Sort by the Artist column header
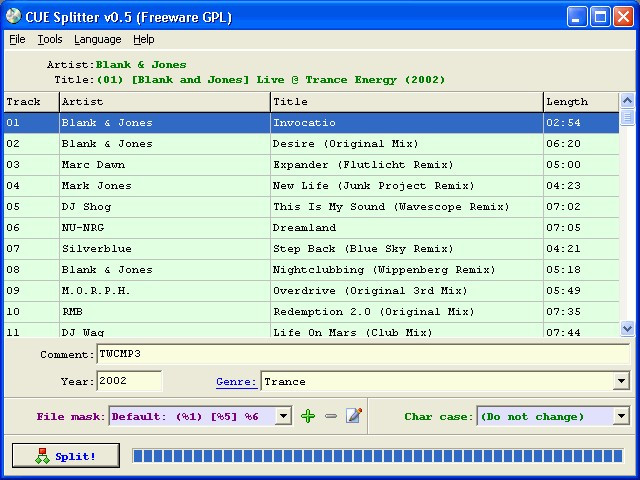Screen dimensions: 640x480 coord(165,102)
